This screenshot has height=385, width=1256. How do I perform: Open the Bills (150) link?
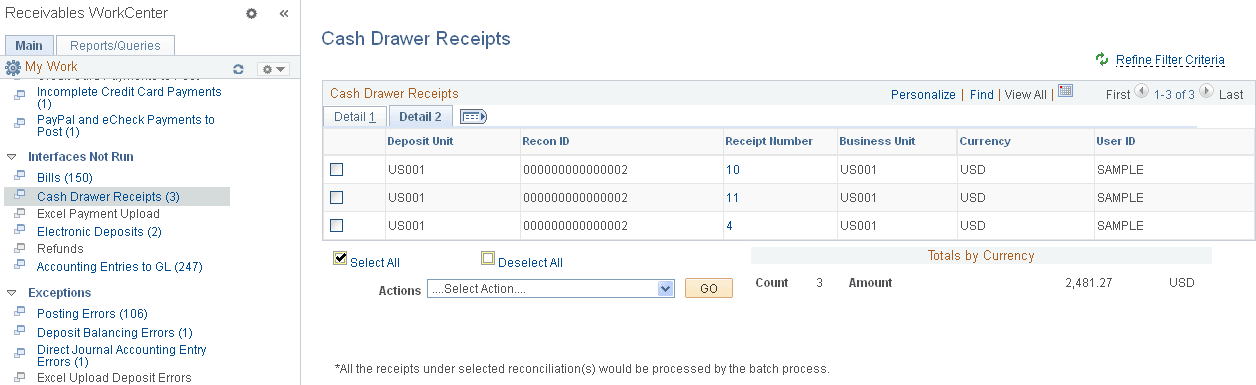click(64, 178)
